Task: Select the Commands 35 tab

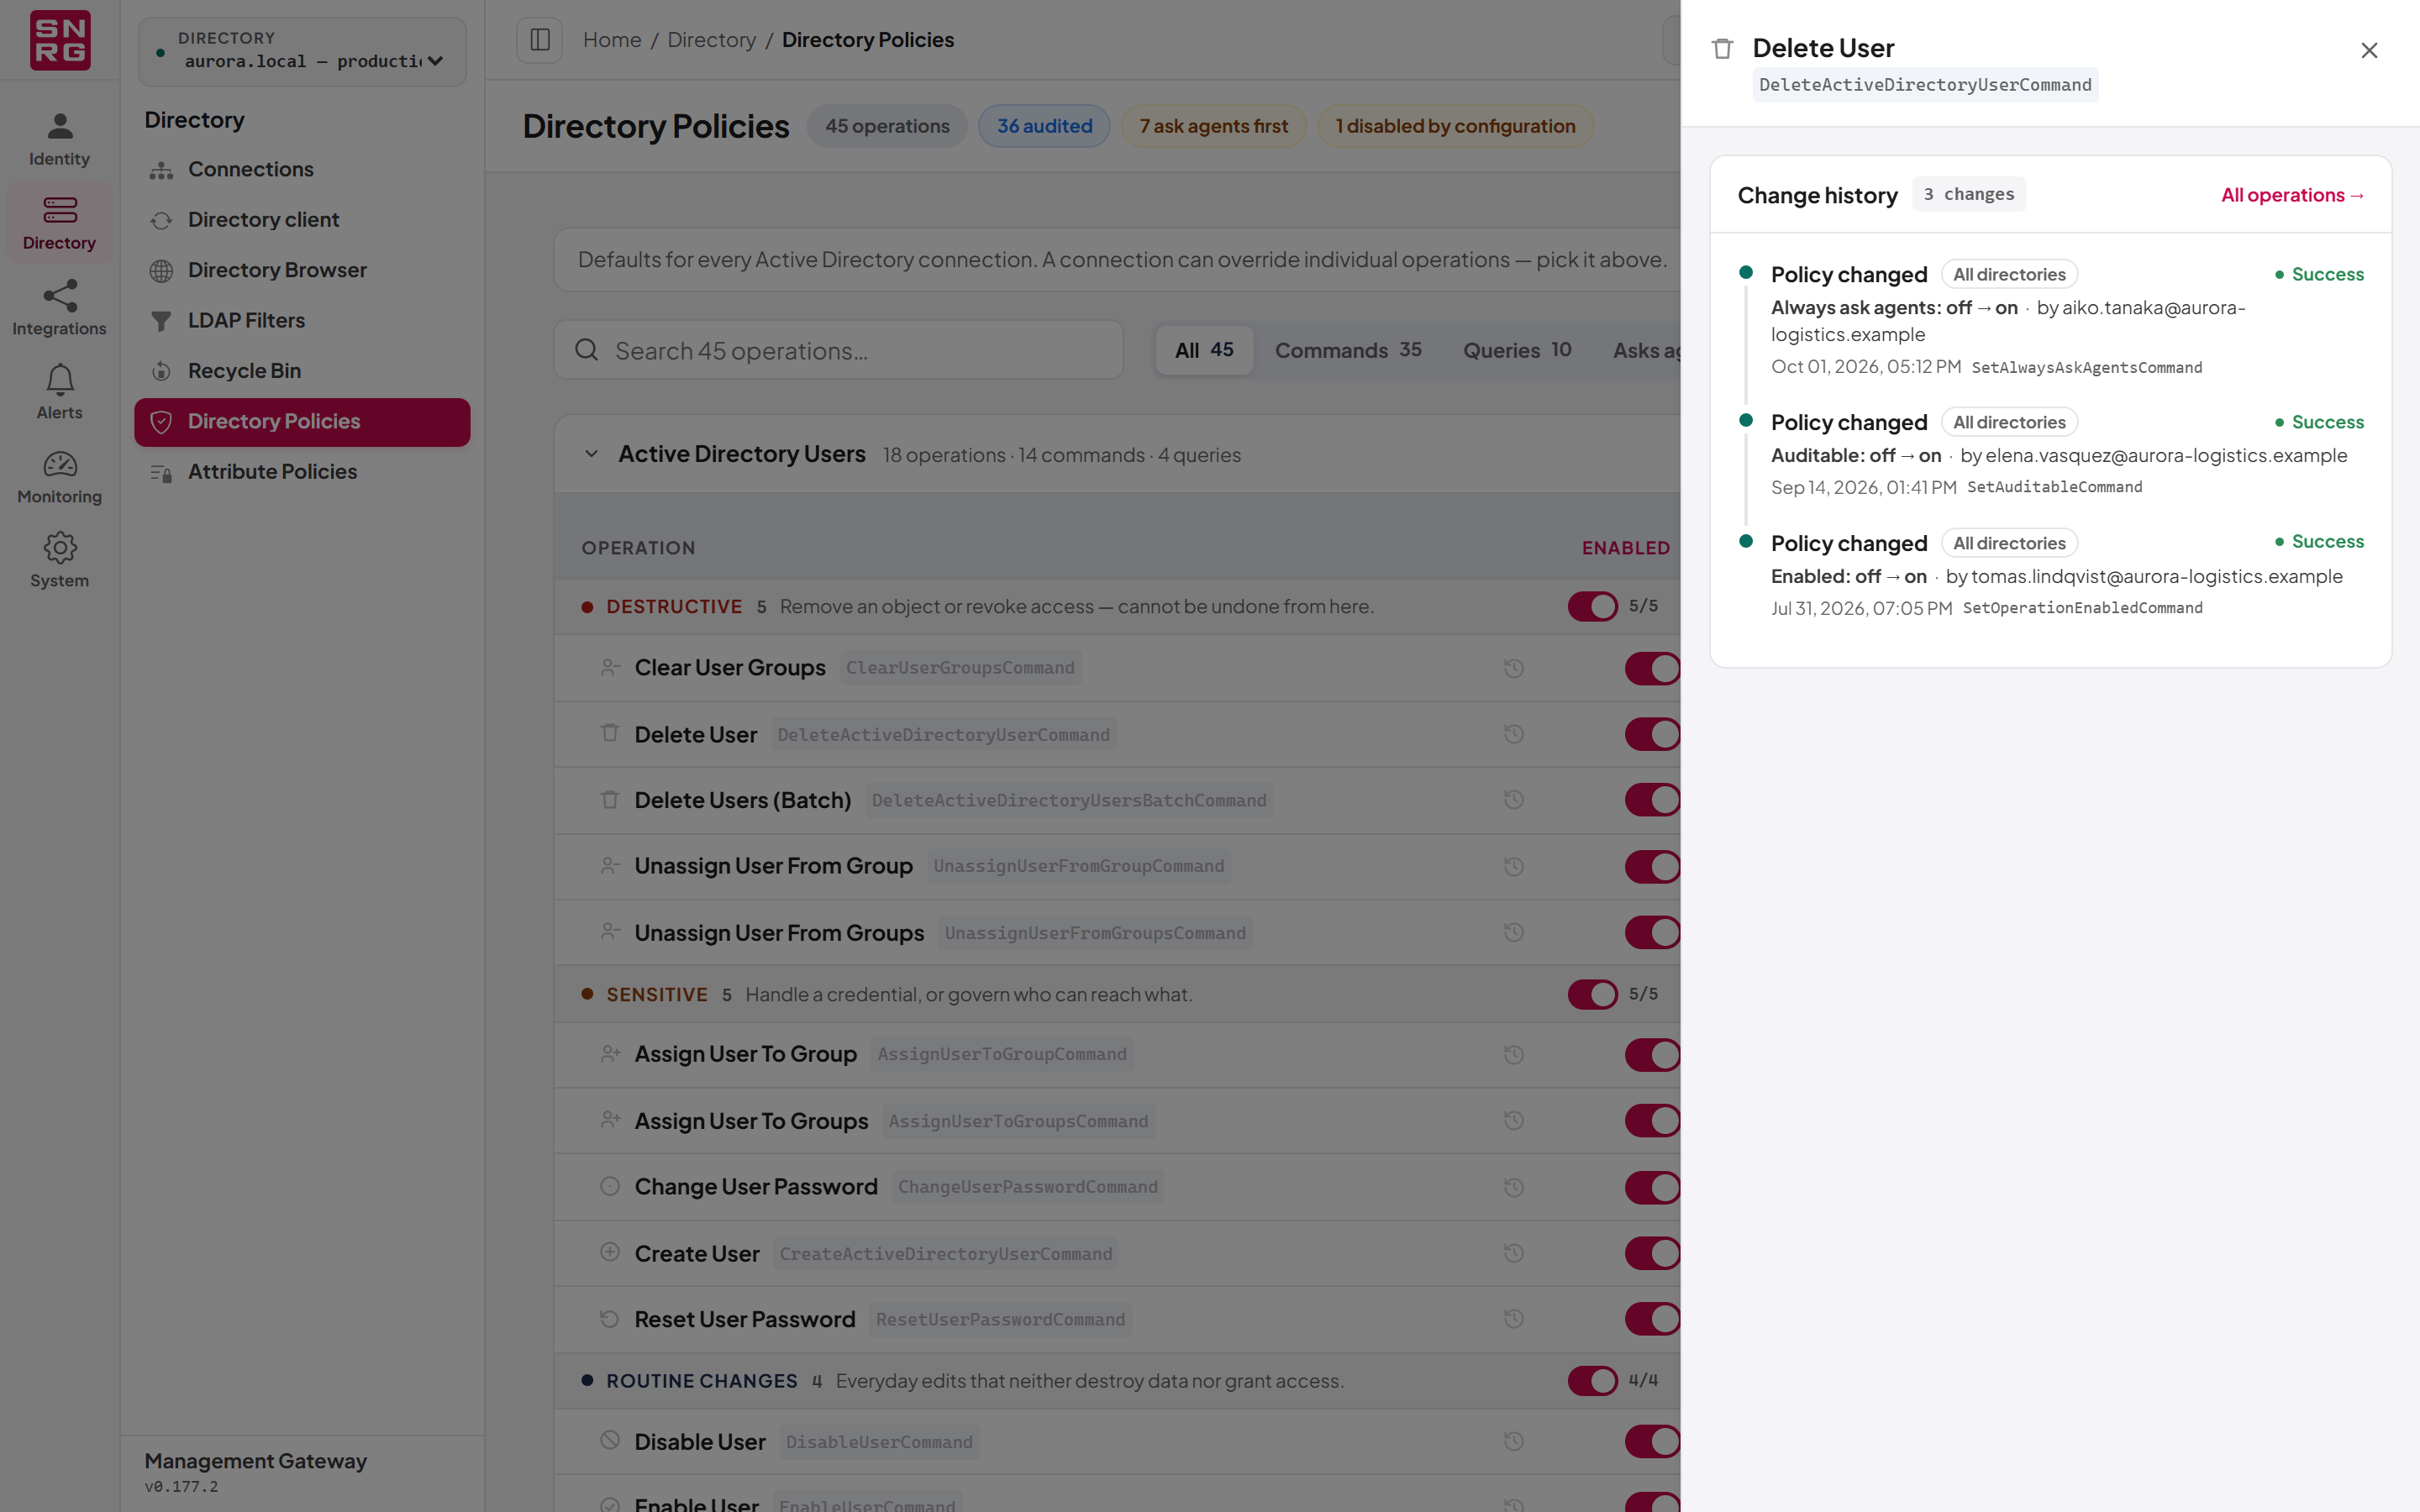Action: 1348,350
